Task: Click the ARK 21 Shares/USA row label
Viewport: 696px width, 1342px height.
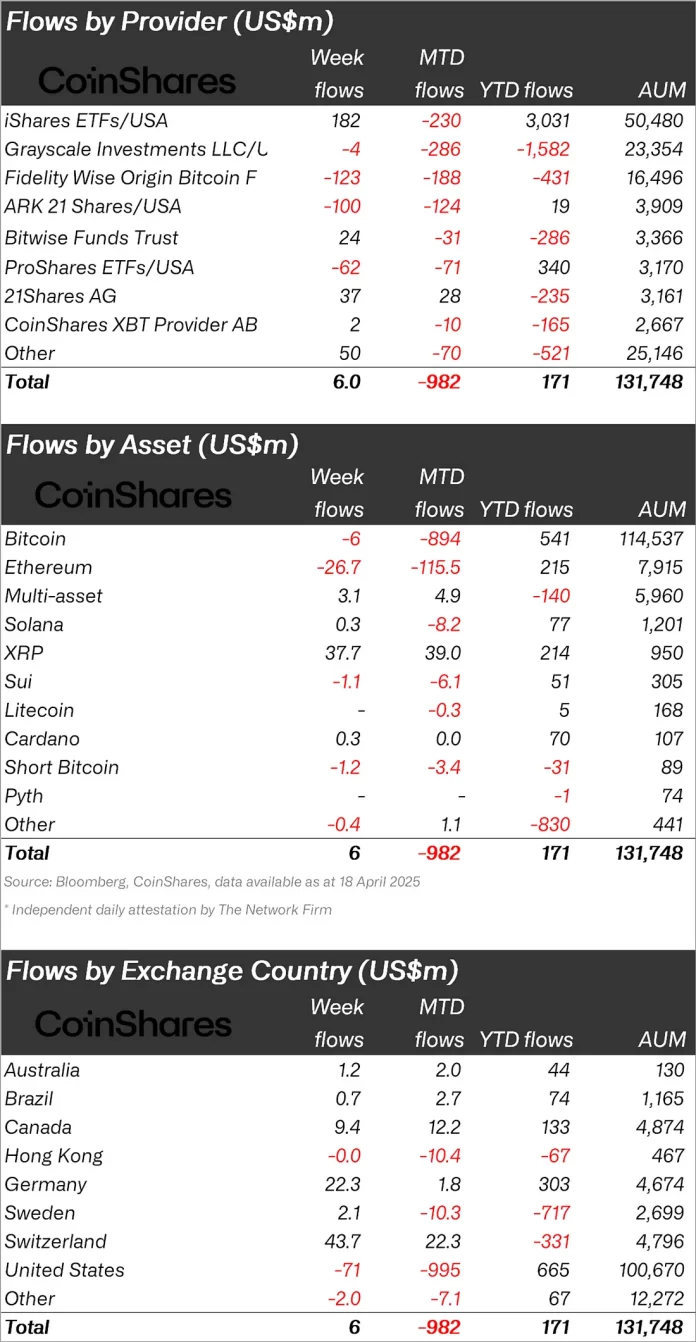Action: tap(93, 207)
